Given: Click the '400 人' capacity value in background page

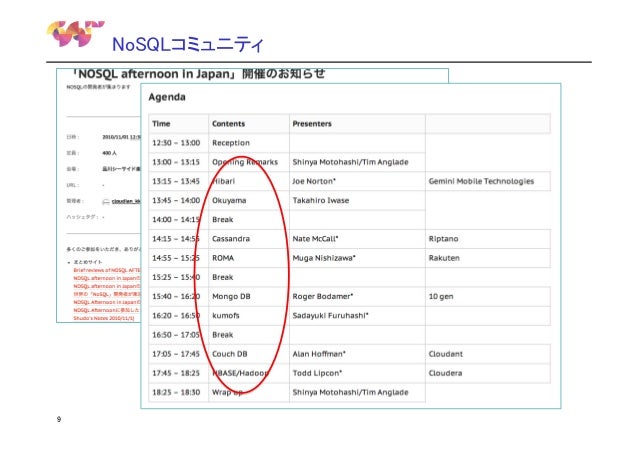Looking at the screenshot, I should click(x=109, y=153).
